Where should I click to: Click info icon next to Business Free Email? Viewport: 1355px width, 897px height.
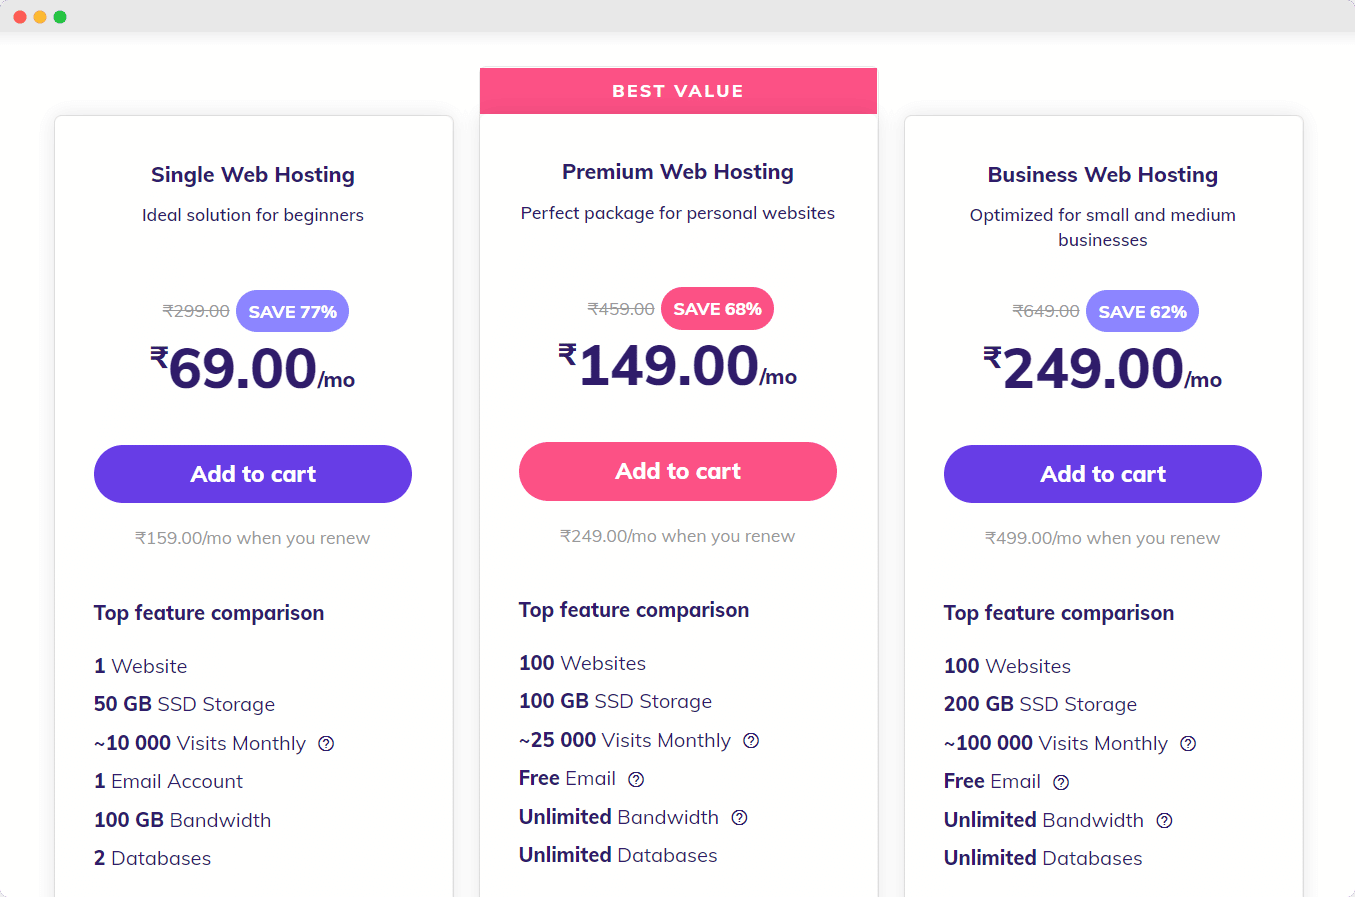click(x=1061, y=783)
